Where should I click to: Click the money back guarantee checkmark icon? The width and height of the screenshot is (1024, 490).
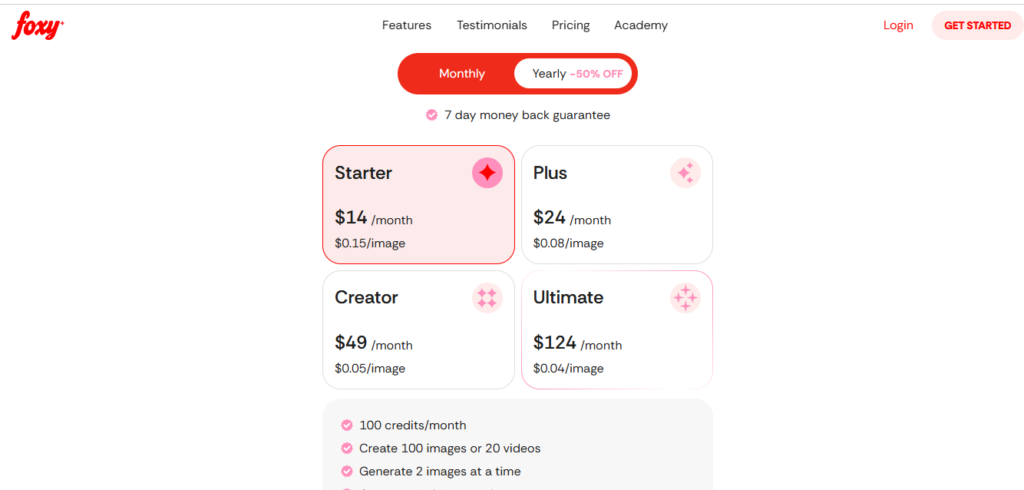(431, 115)
